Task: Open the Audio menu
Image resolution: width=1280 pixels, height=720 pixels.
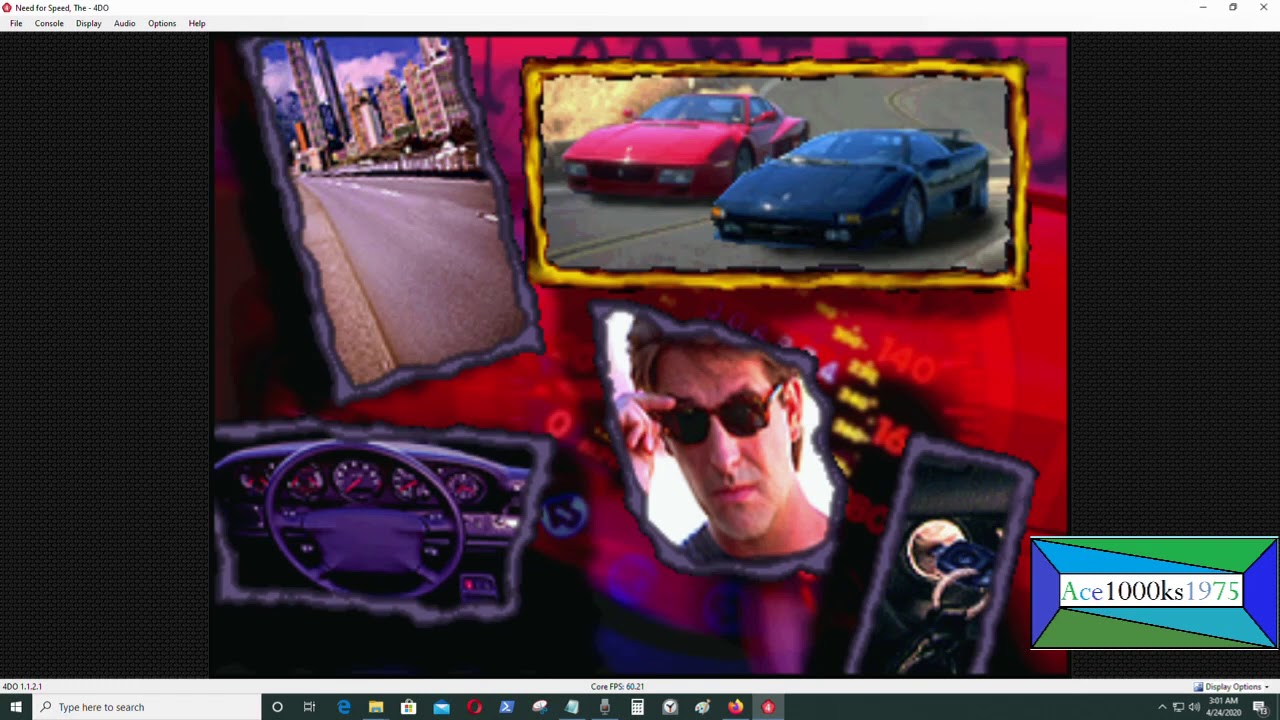Action: tap(124, 23)
